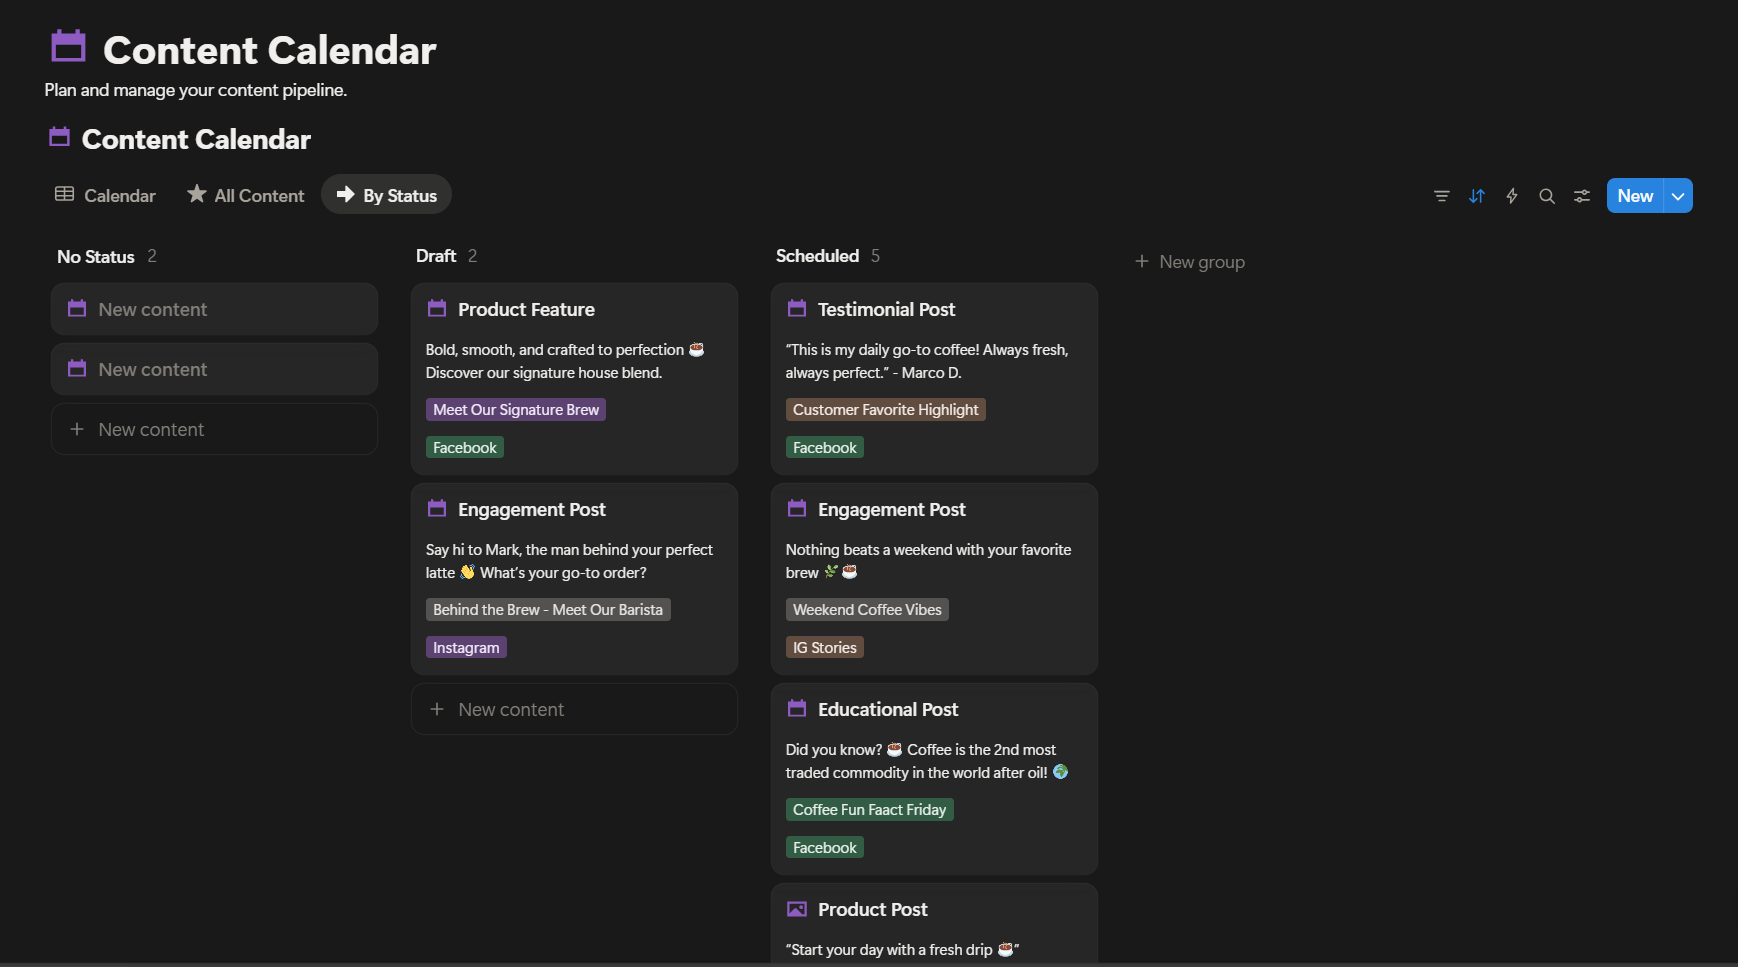Open view settings with the sliders icon
This screenshot has width=1738, height=967.
(x=1581, y=196)
